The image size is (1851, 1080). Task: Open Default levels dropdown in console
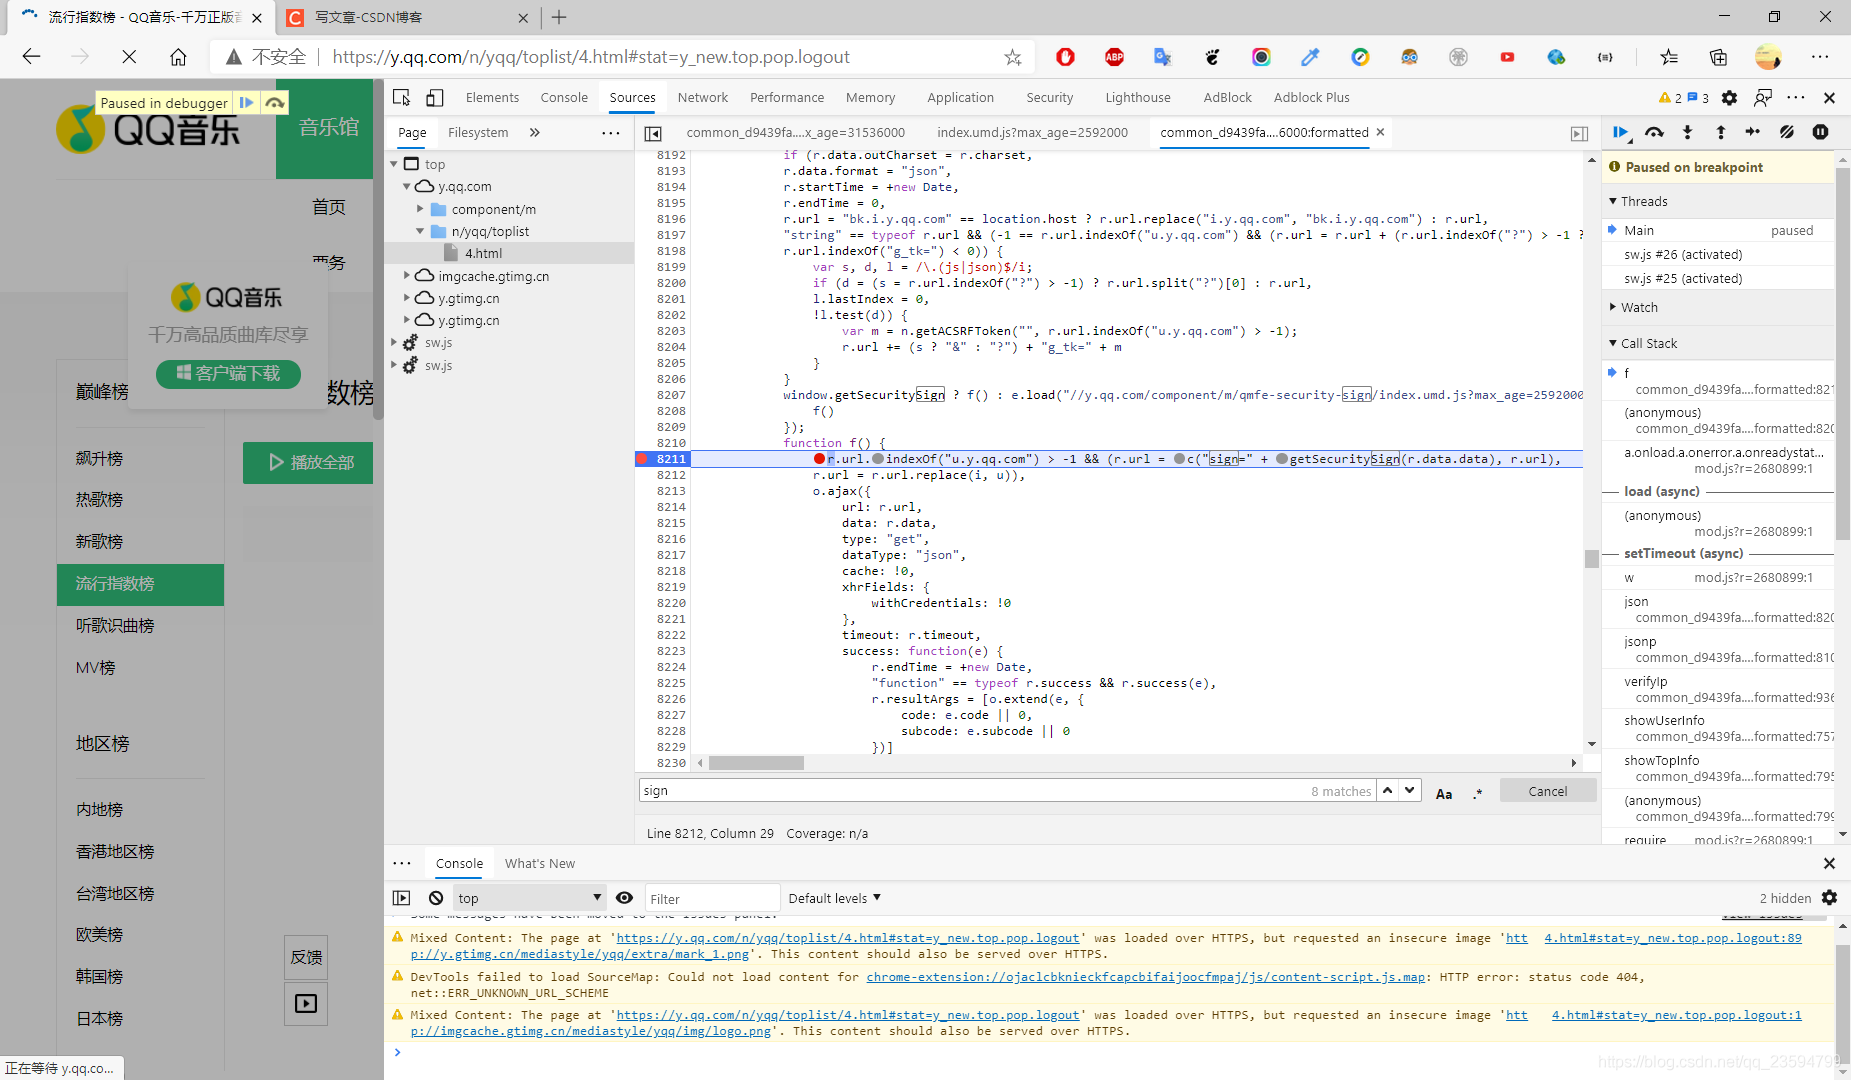[x=834, y=898]
